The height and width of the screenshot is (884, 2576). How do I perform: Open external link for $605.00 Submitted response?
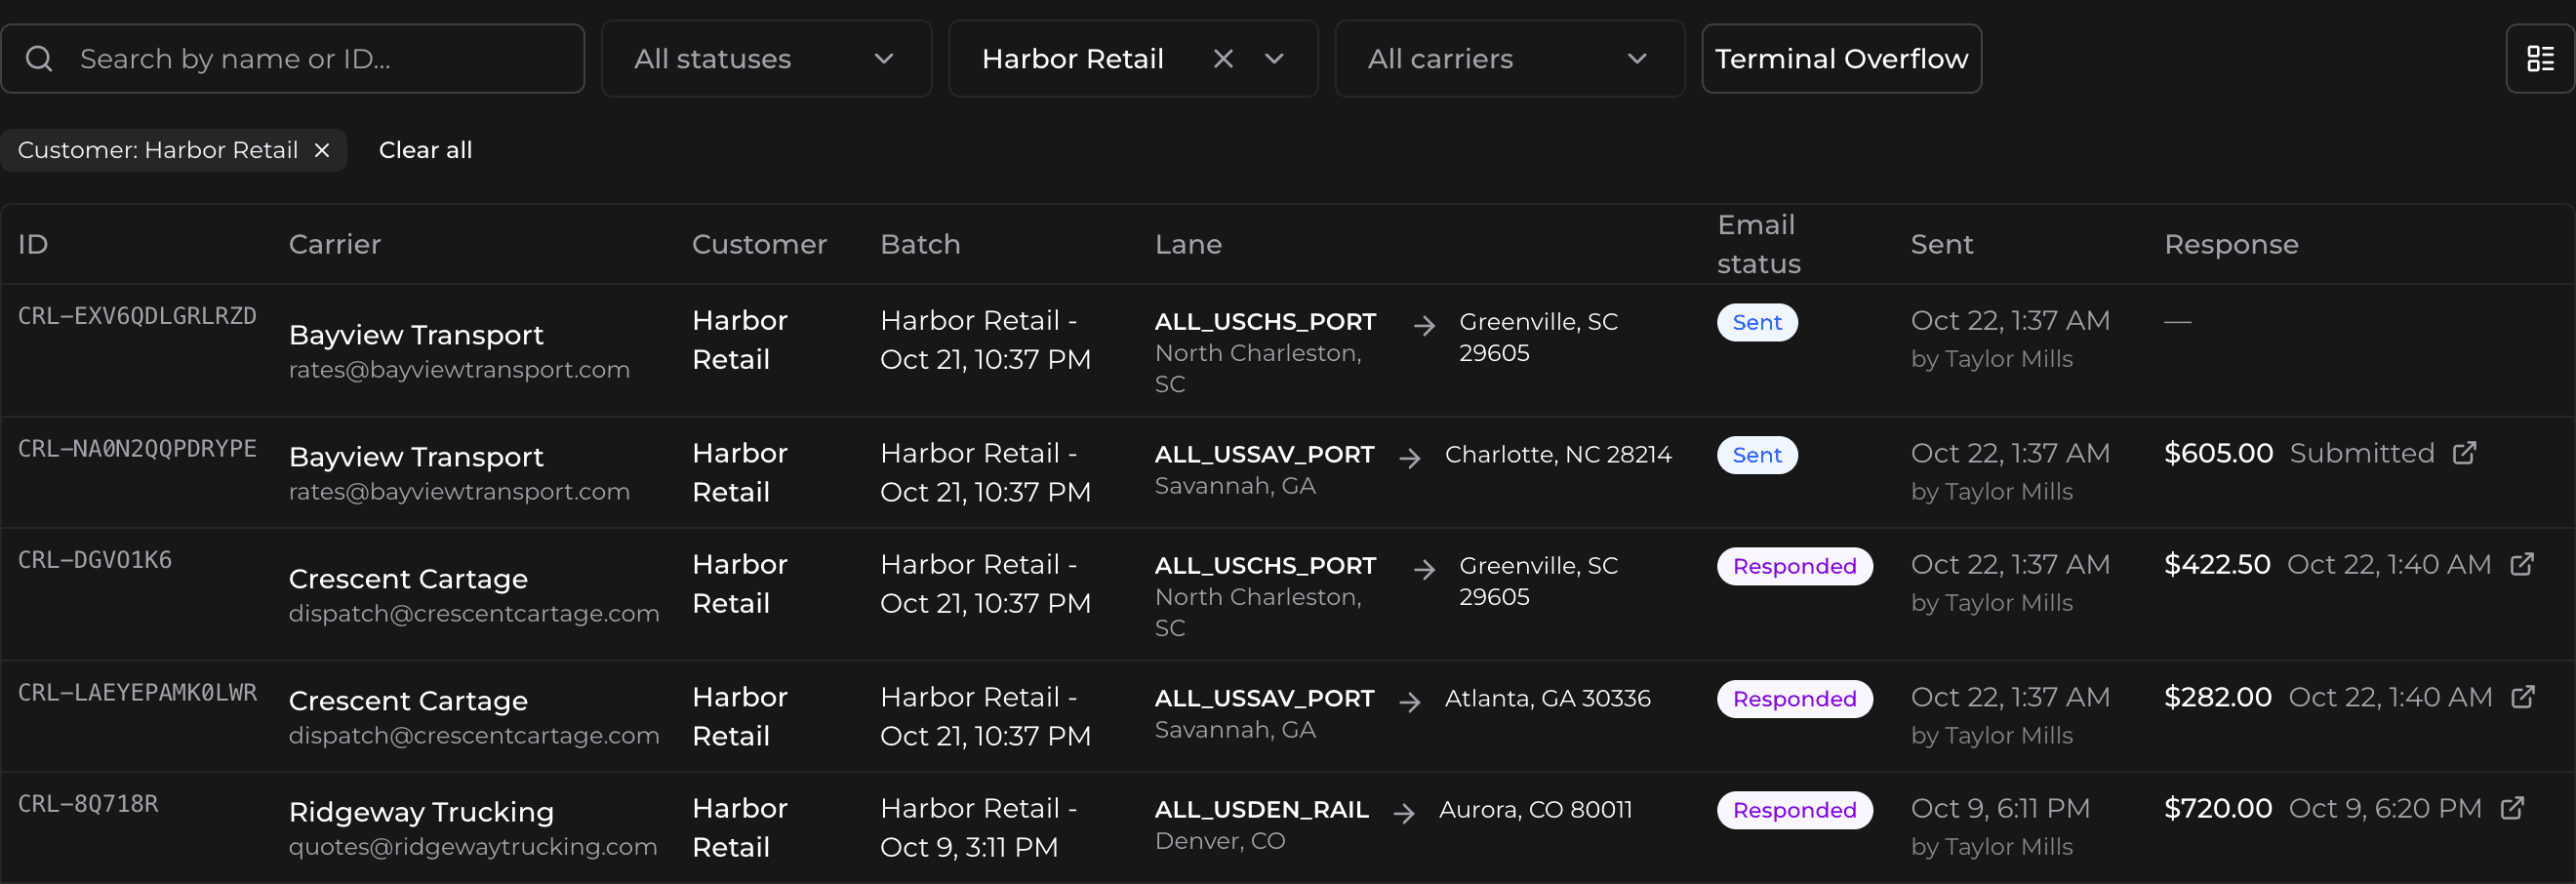(2464, 453)
